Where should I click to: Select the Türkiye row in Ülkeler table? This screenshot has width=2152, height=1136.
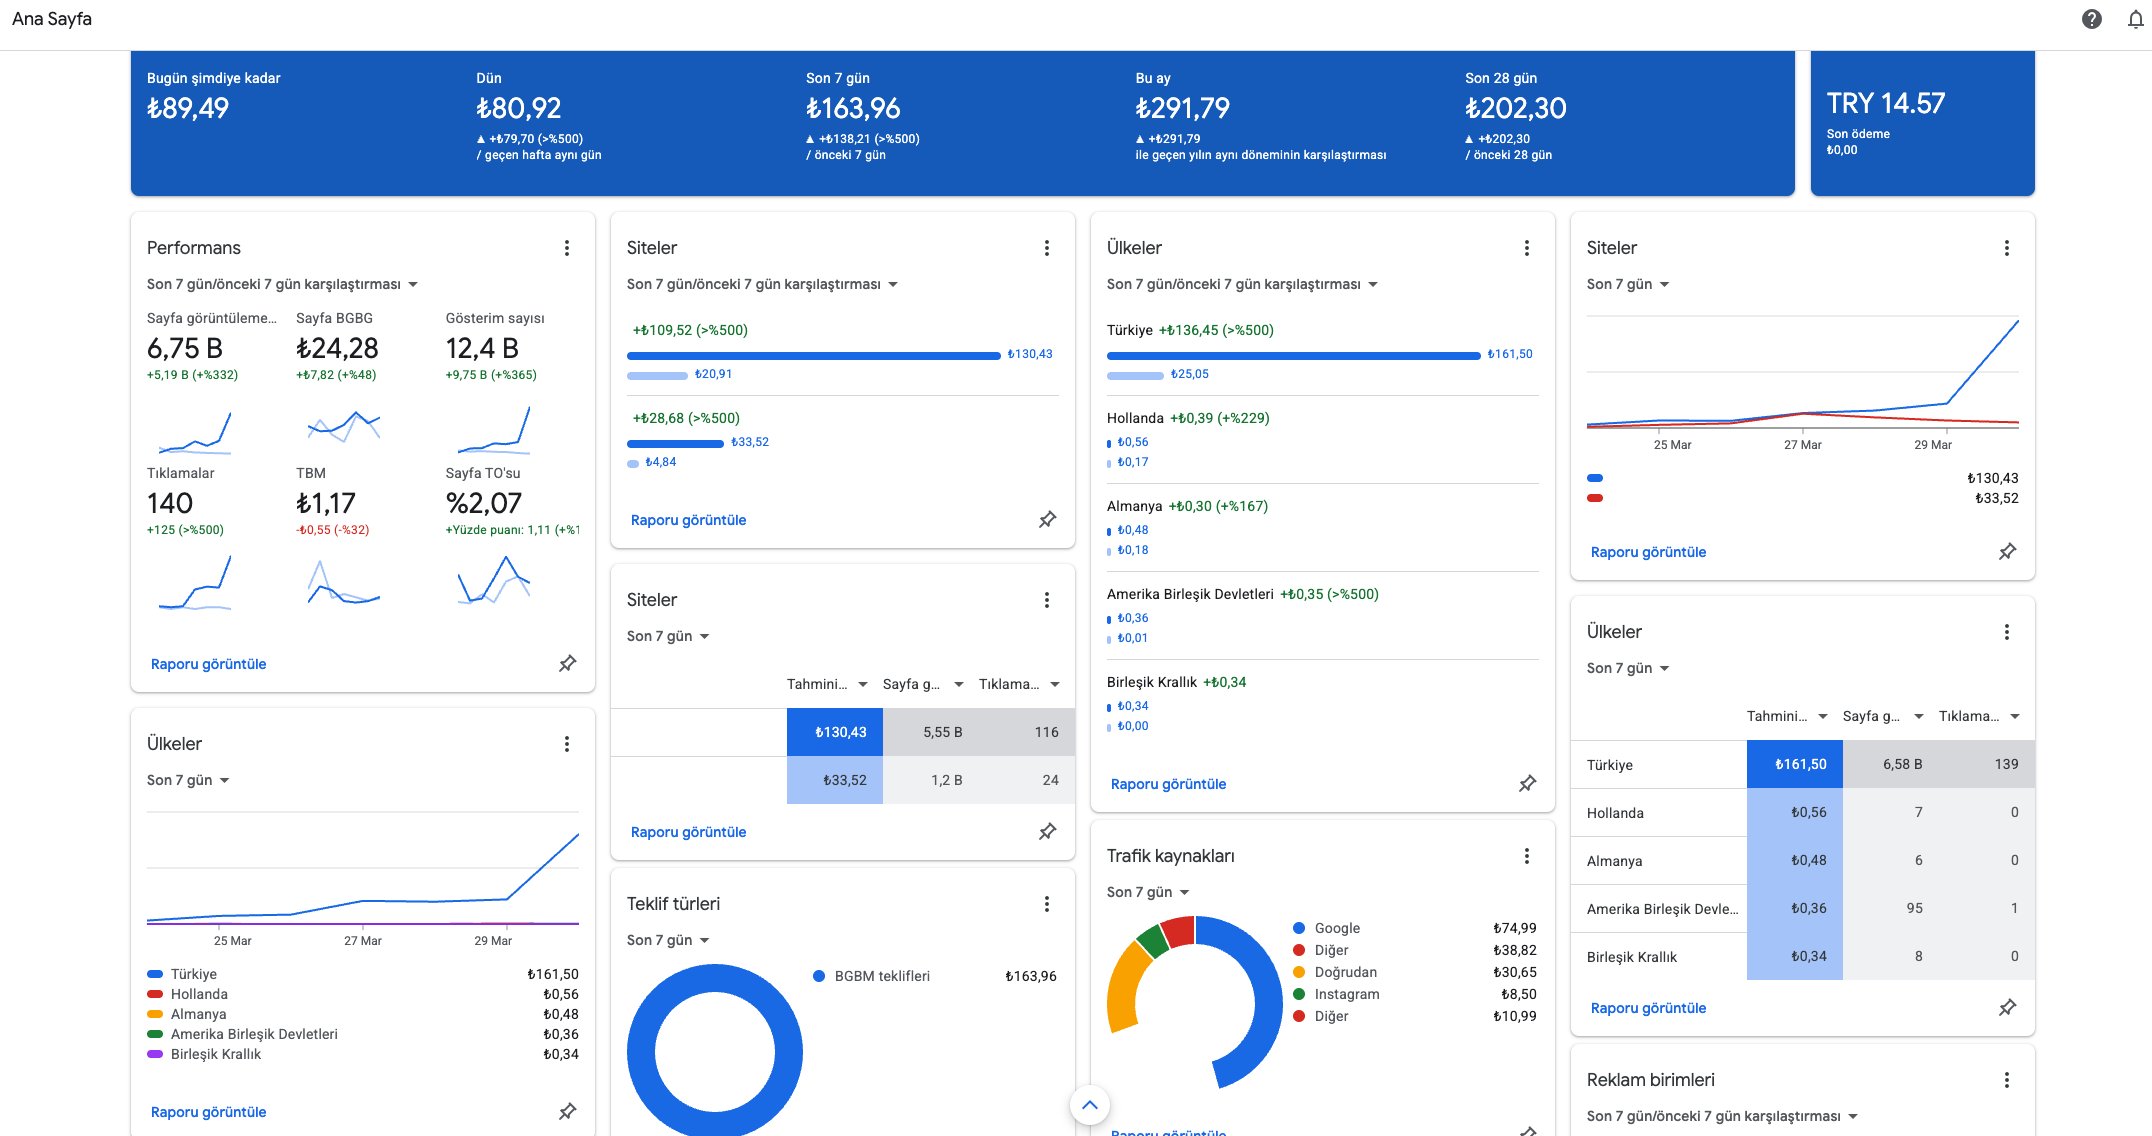[1802, 764]
